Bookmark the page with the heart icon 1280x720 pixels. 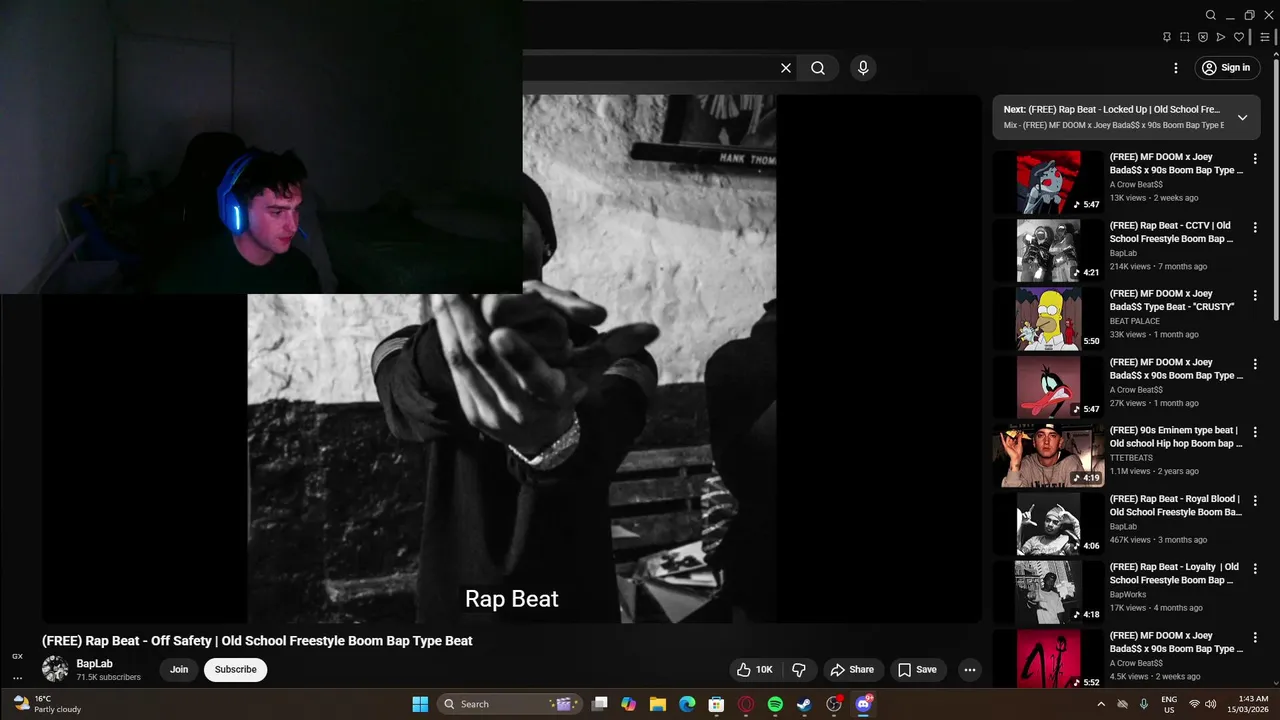coord(1239,37)
